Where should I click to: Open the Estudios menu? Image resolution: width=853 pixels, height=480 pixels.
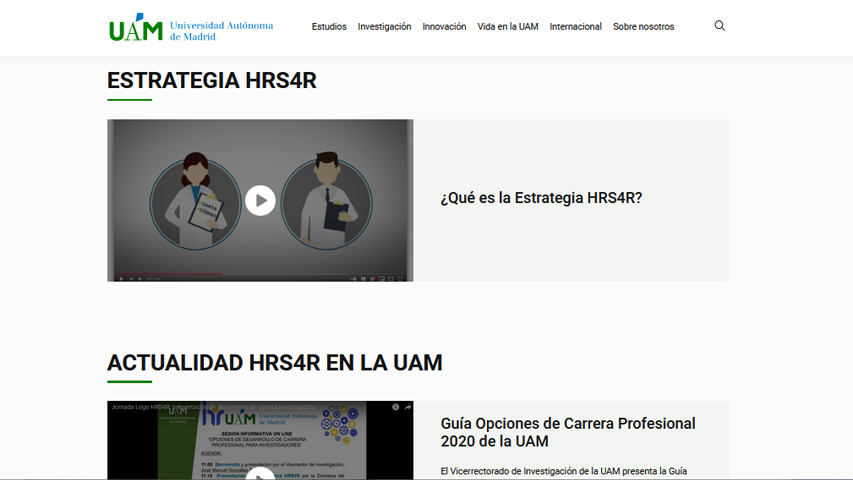point(329,27)
